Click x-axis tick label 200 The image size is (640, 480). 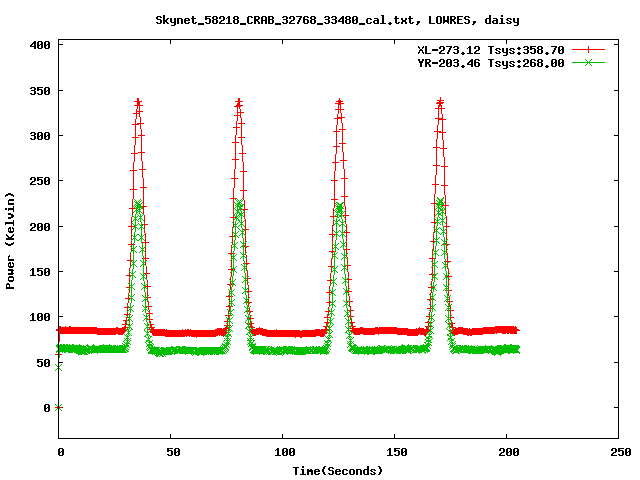coord(509,452)
